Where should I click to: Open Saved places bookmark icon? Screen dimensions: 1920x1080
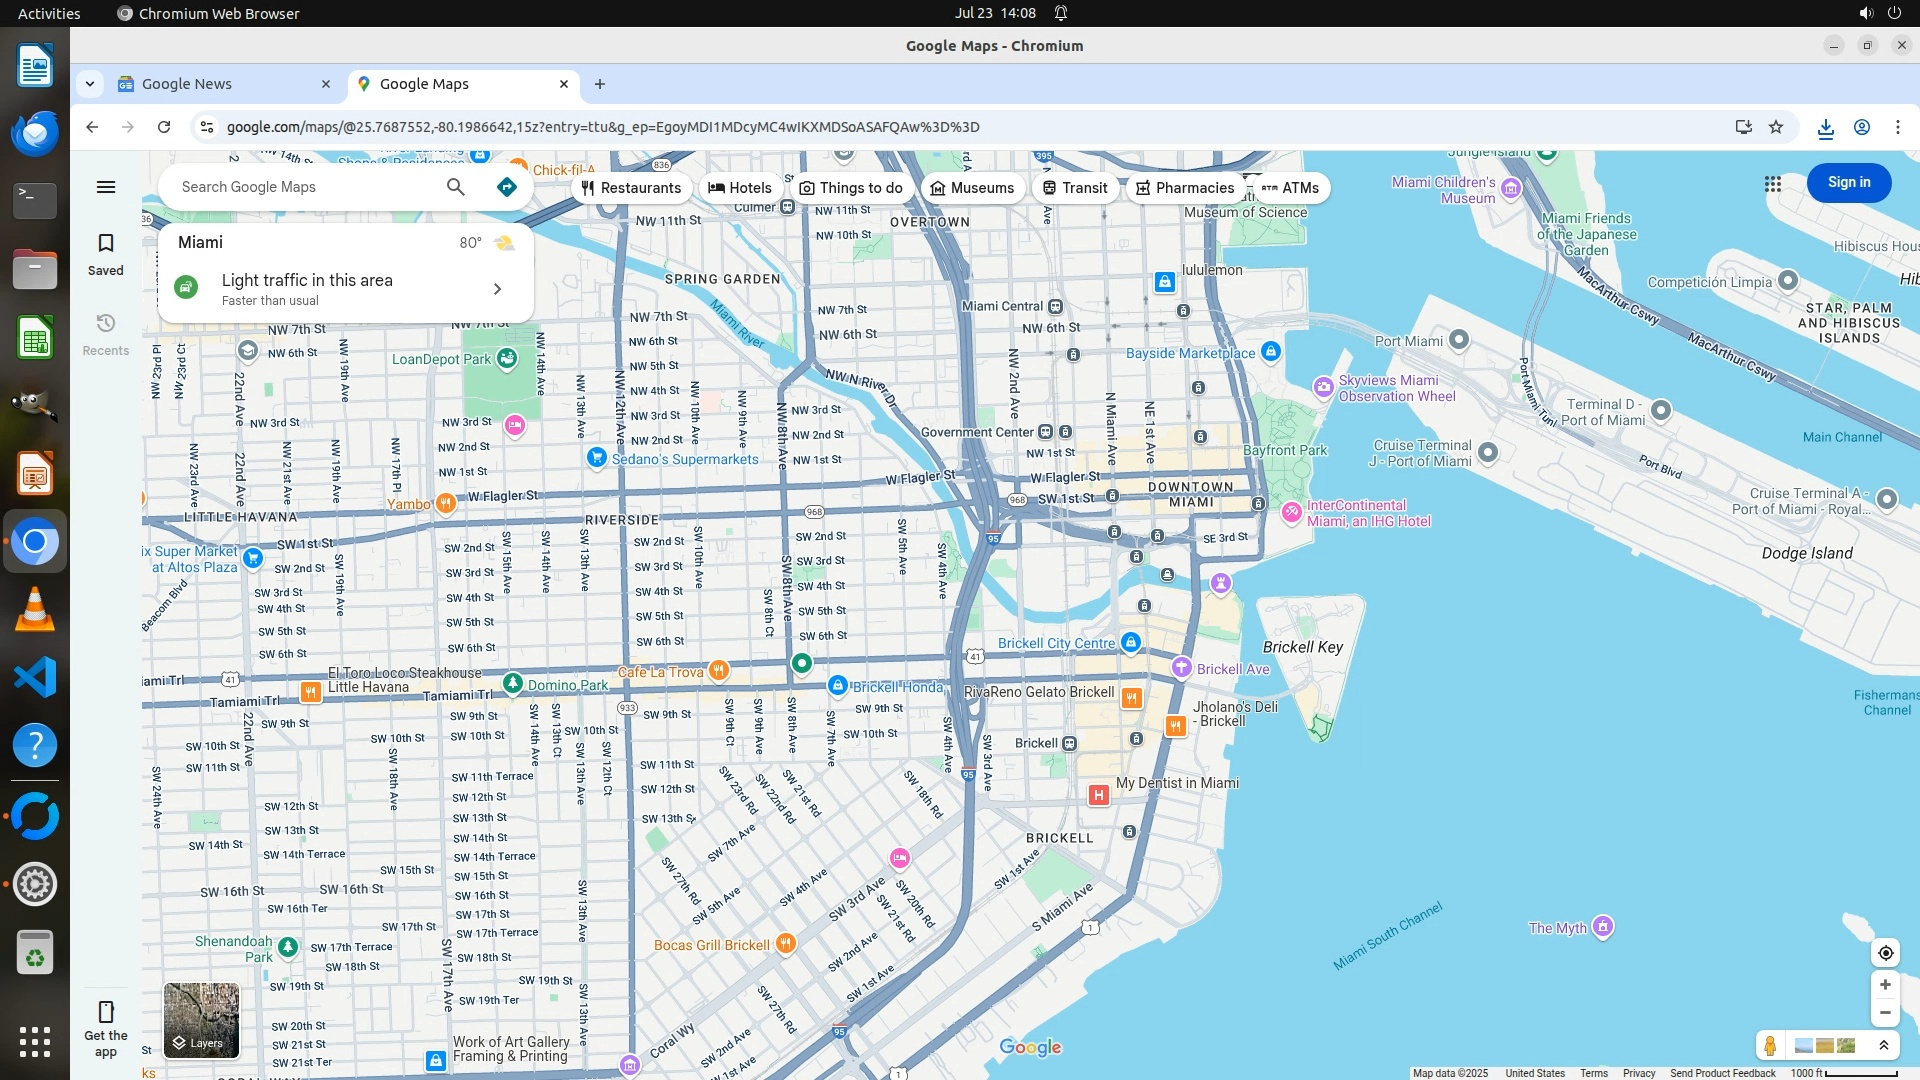[x=106, y=244]
